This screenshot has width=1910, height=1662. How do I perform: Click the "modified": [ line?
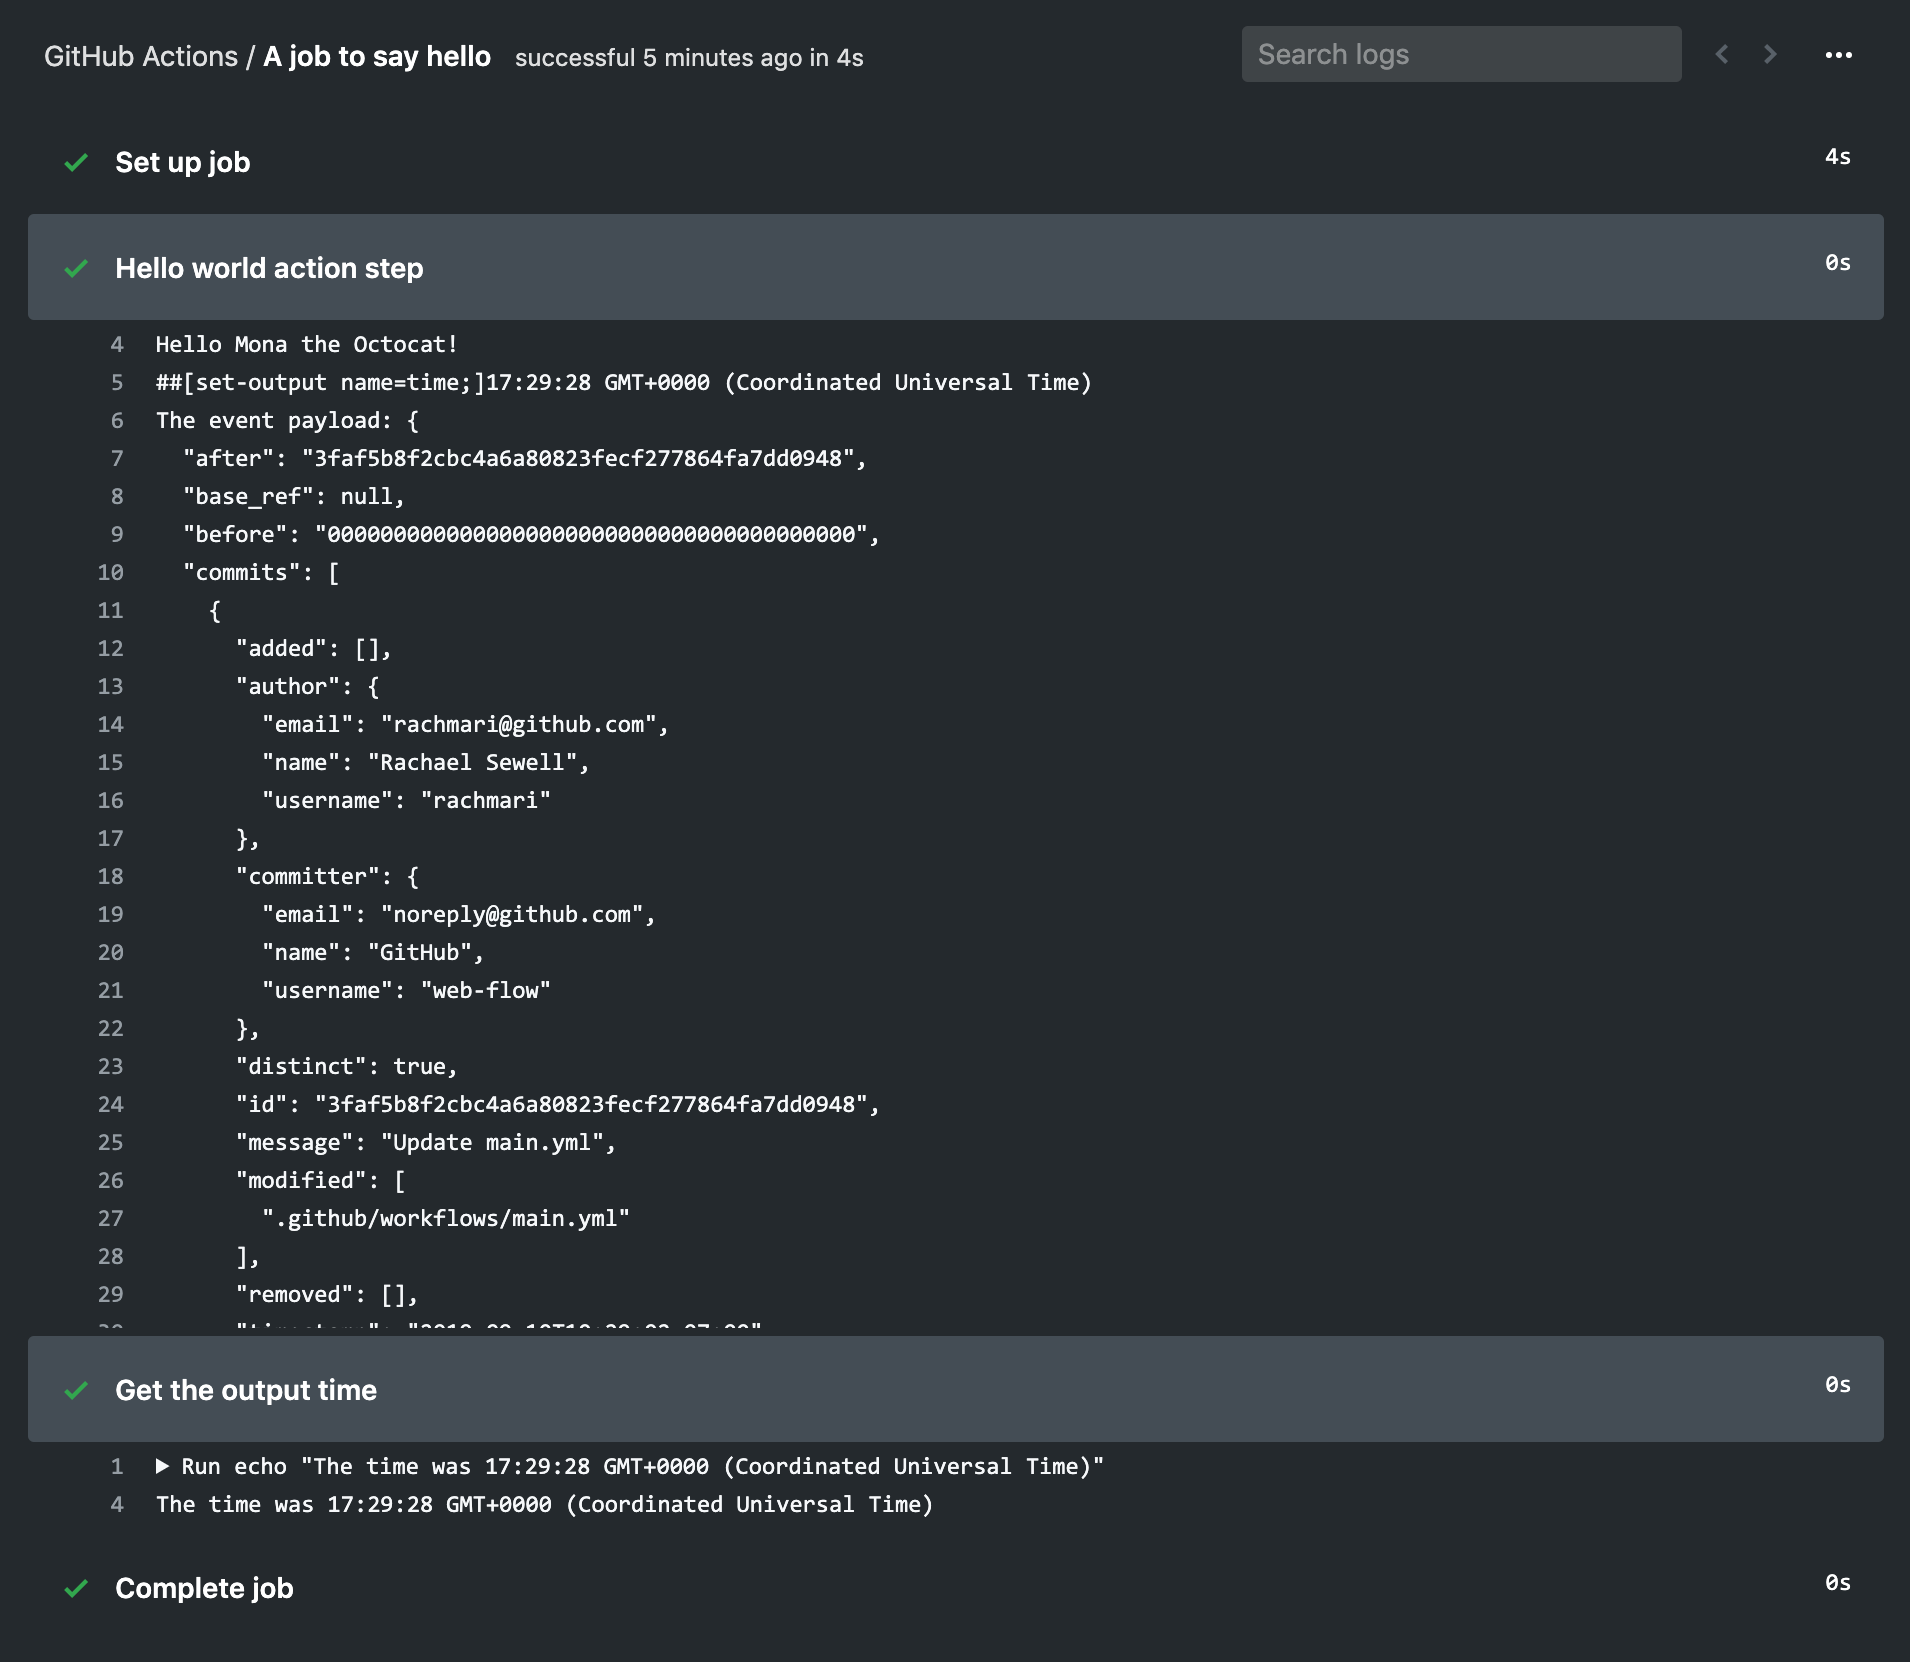click(320, 1180)
